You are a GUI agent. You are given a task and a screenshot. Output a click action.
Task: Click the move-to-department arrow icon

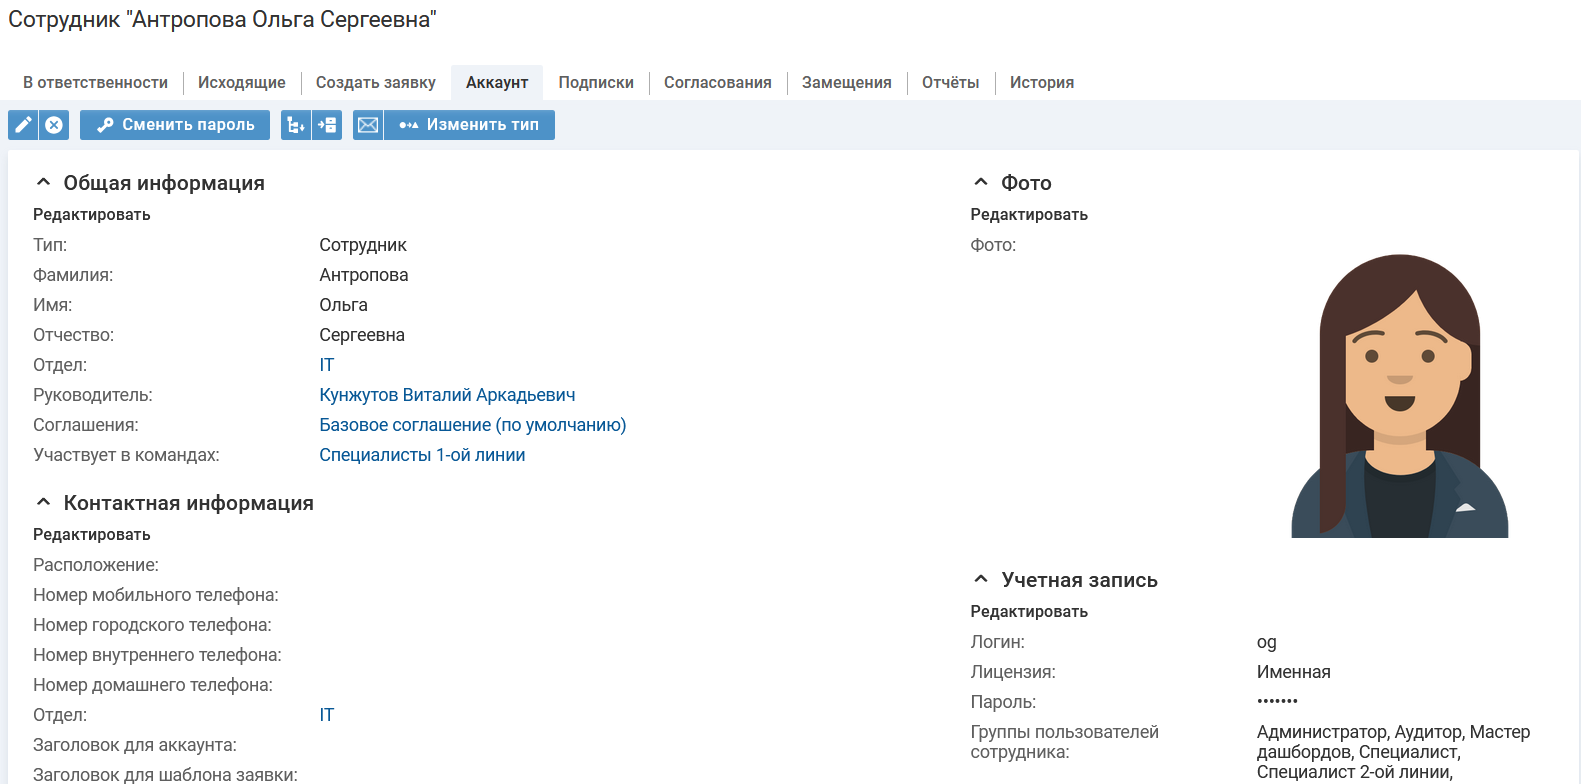pyautogui.click(x=327, y=125)
